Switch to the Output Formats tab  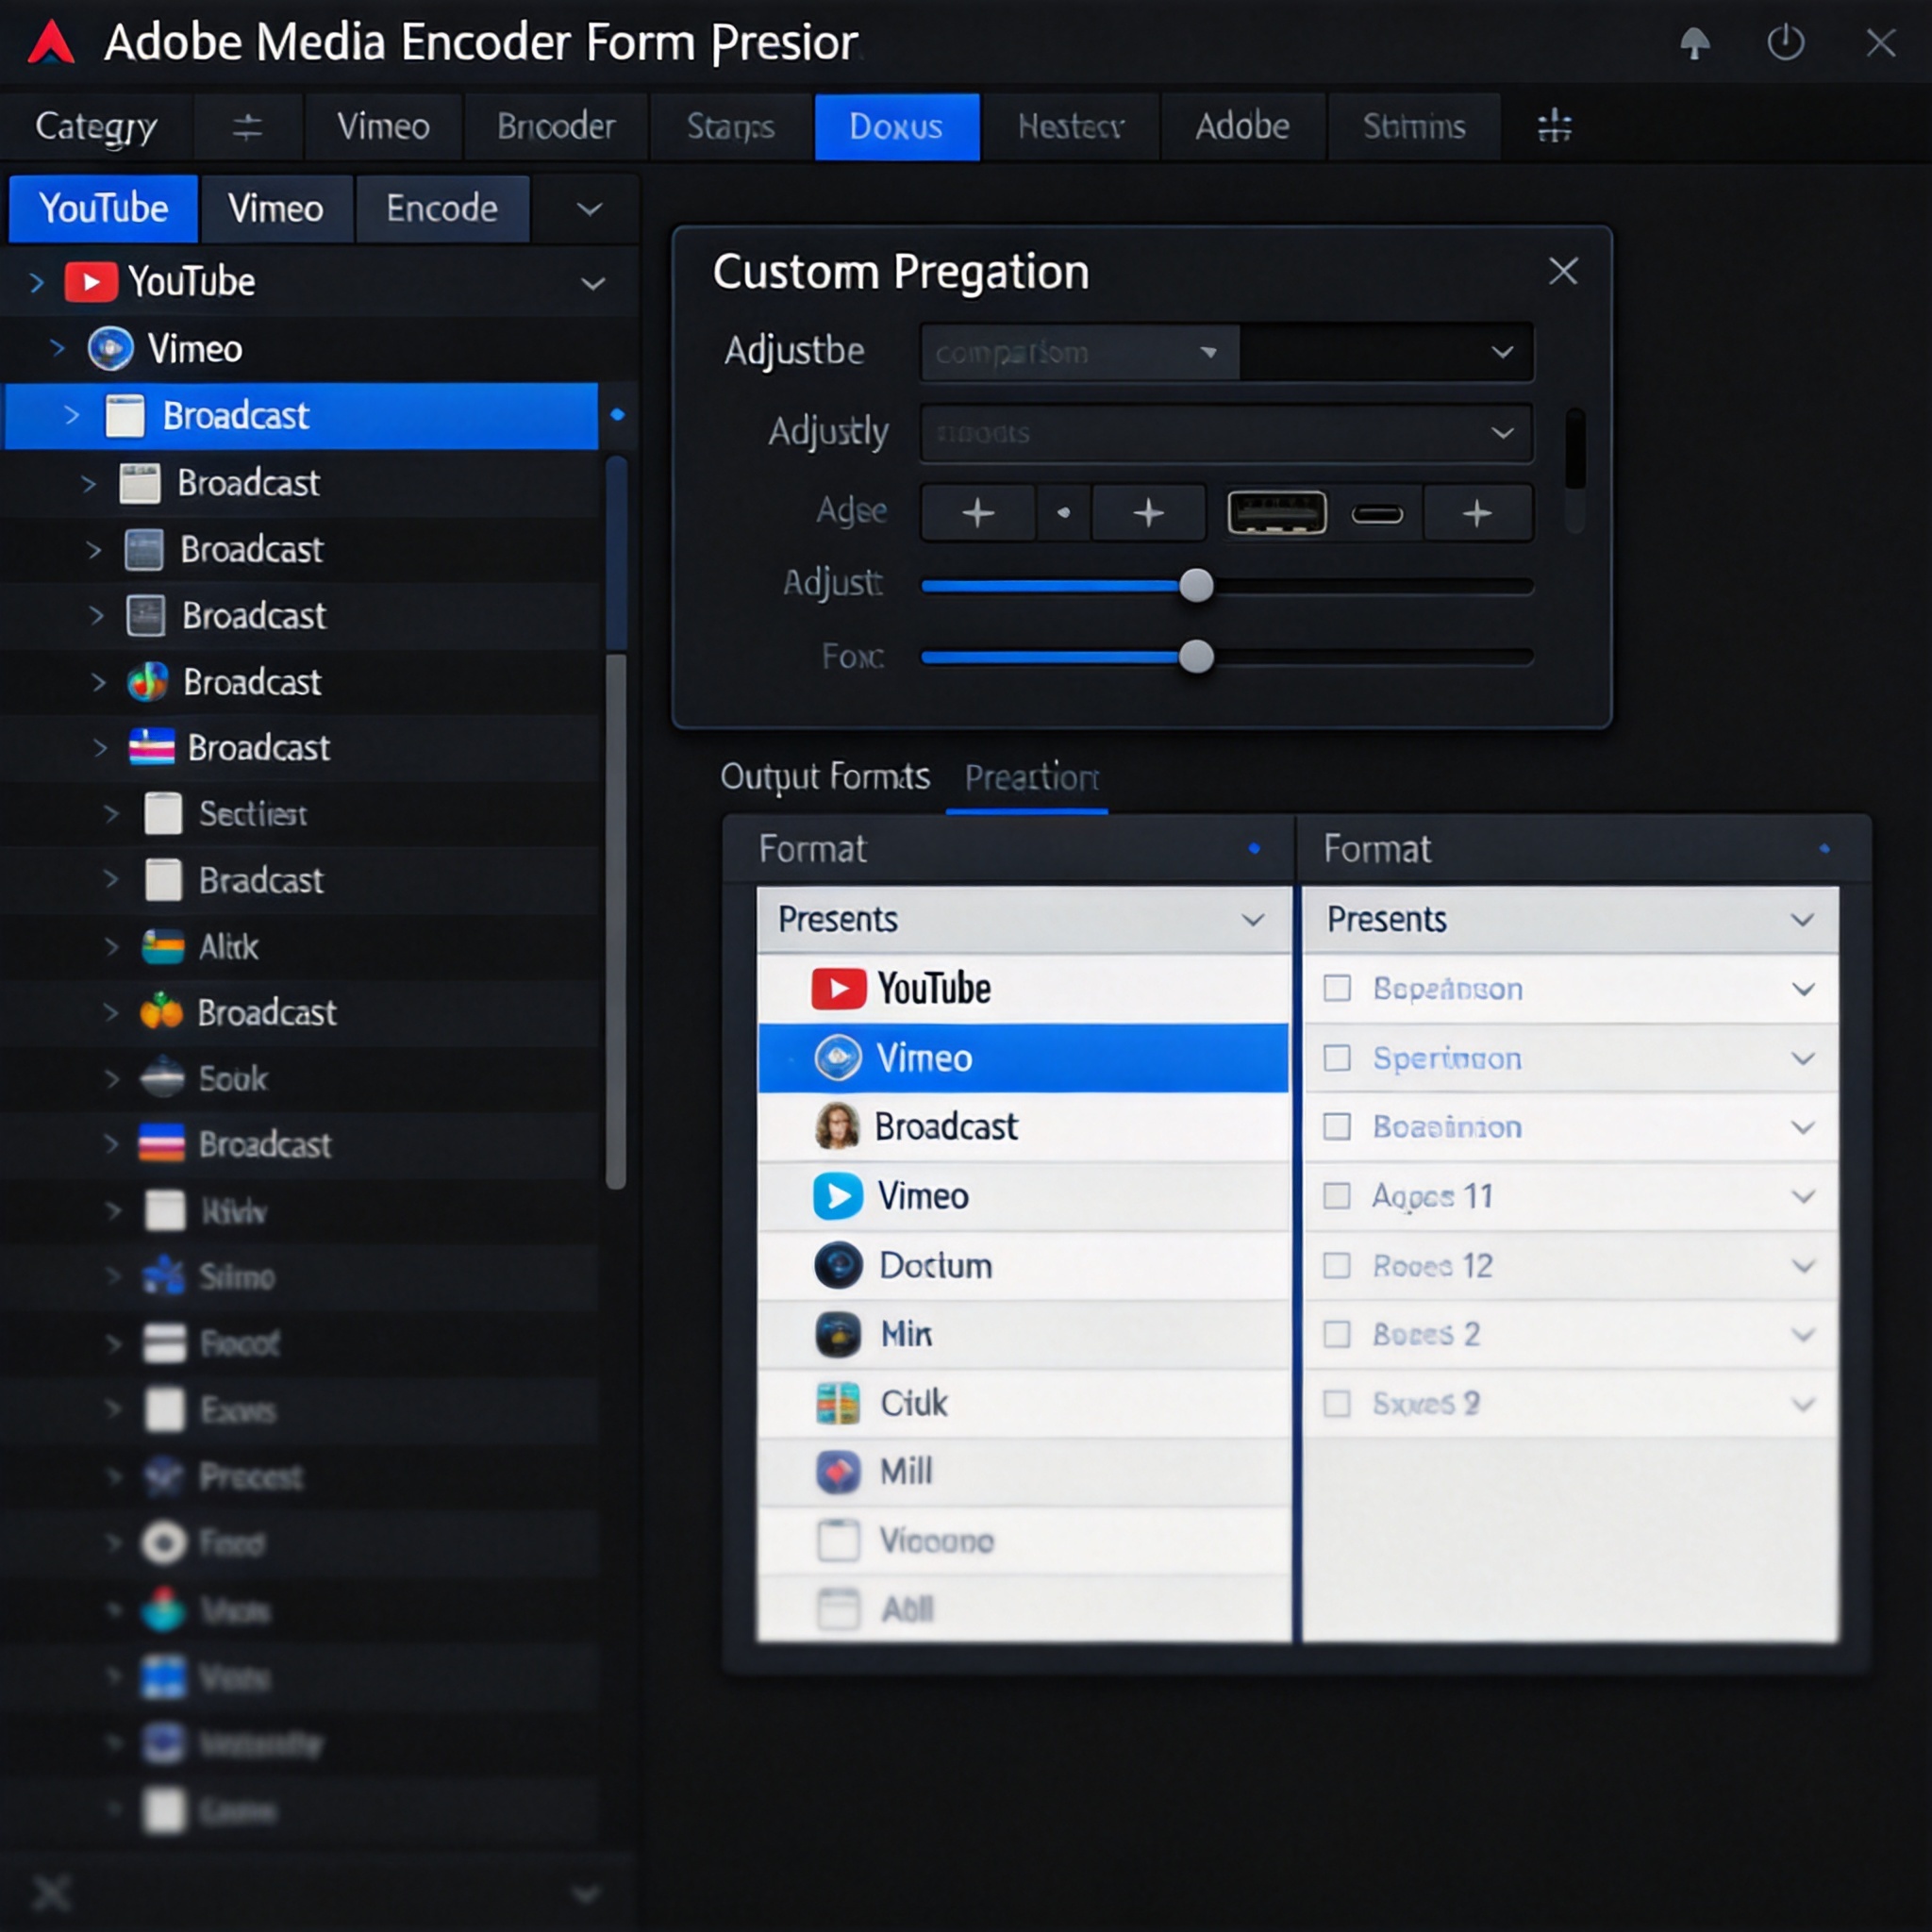[x=825, y=777]
